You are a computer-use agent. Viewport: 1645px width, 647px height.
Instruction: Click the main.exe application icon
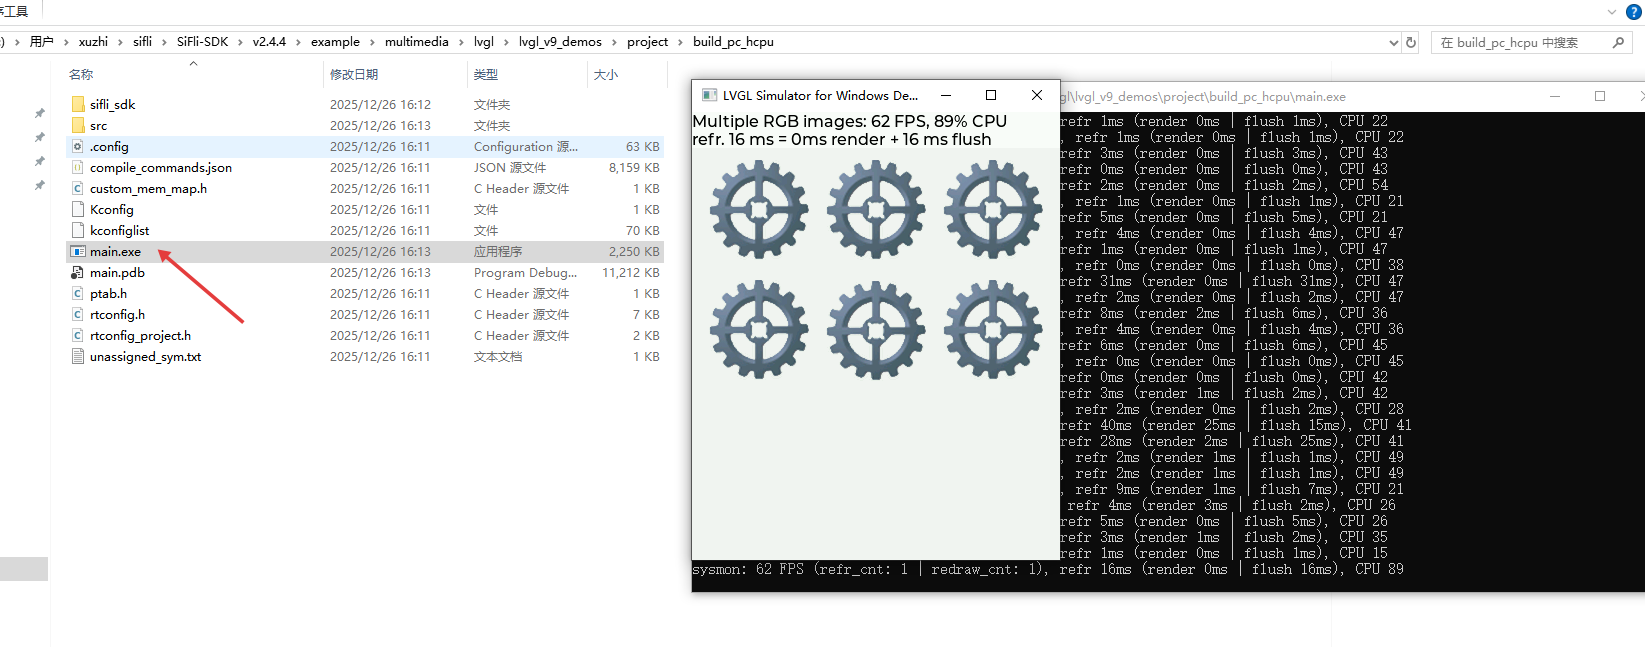pos(78,252)
